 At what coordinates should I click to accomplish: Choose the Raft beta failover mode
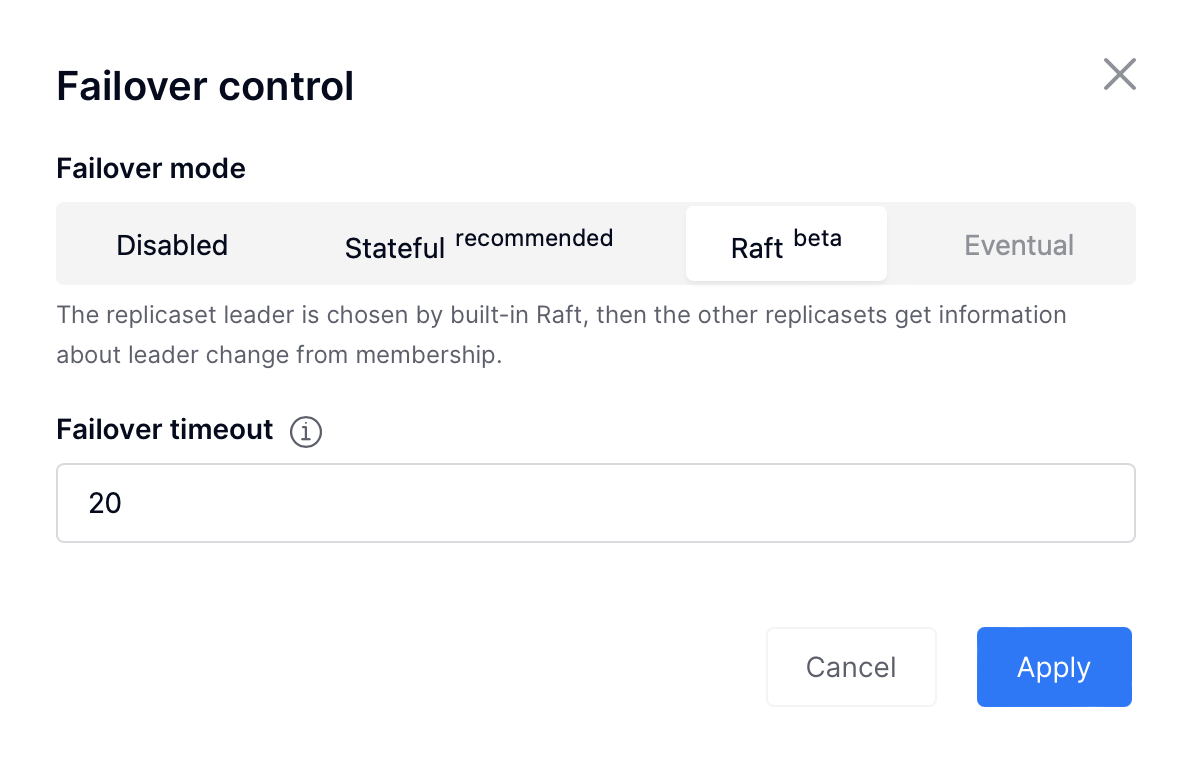(786, 244)
